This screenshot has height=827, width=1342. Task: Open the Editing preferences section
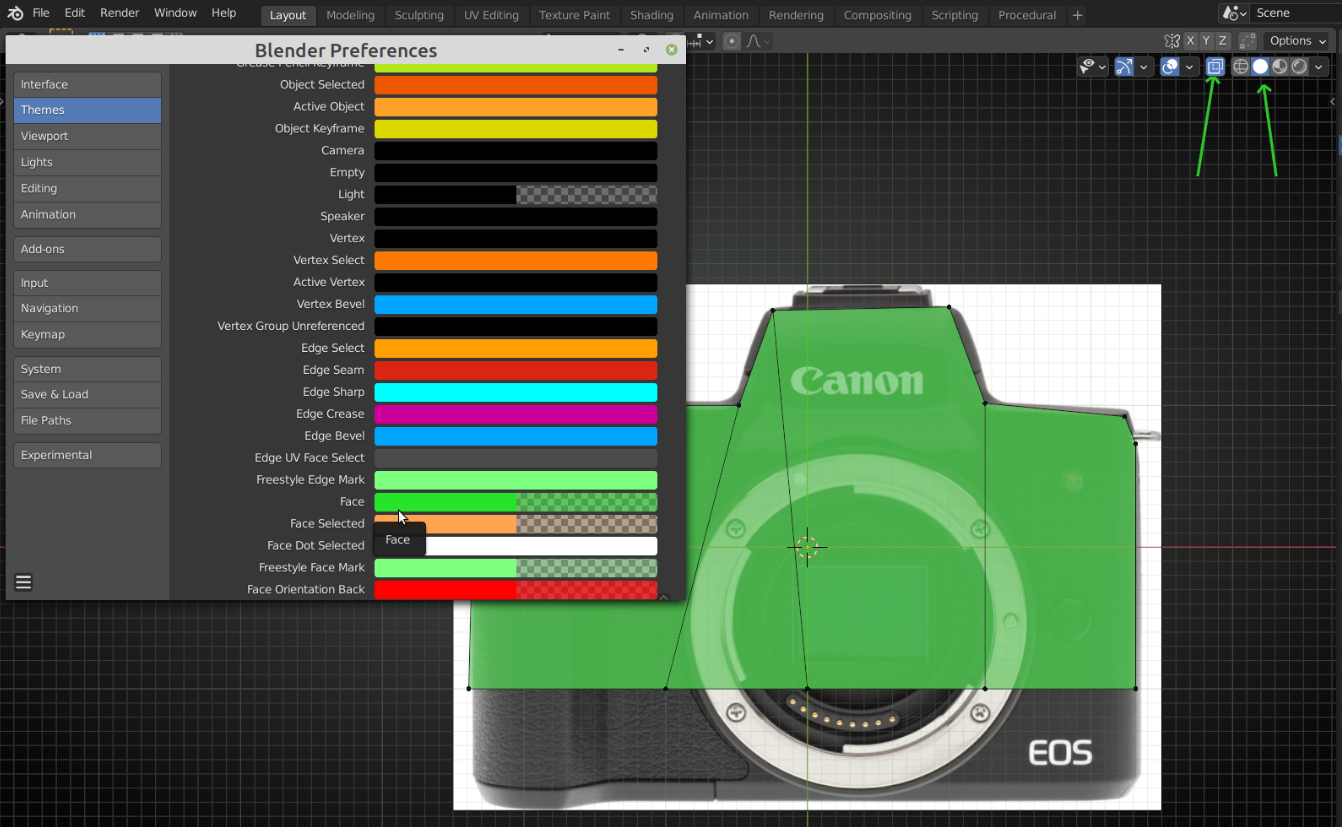click(x=87, y=188)
